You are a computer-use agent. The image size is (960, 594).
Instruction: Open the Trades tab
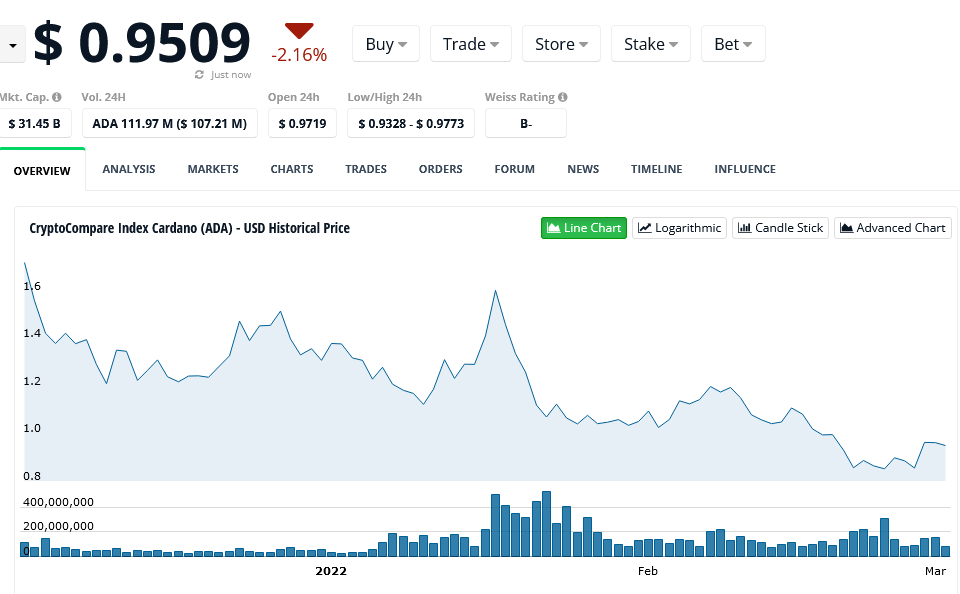[x=366, y=169]
